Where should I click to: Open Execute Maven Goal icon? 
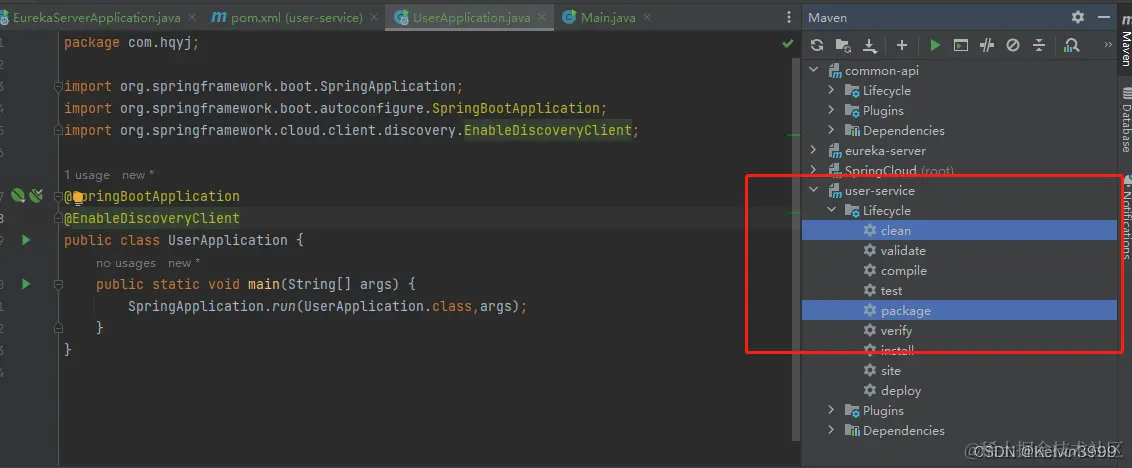coord(961,46)
